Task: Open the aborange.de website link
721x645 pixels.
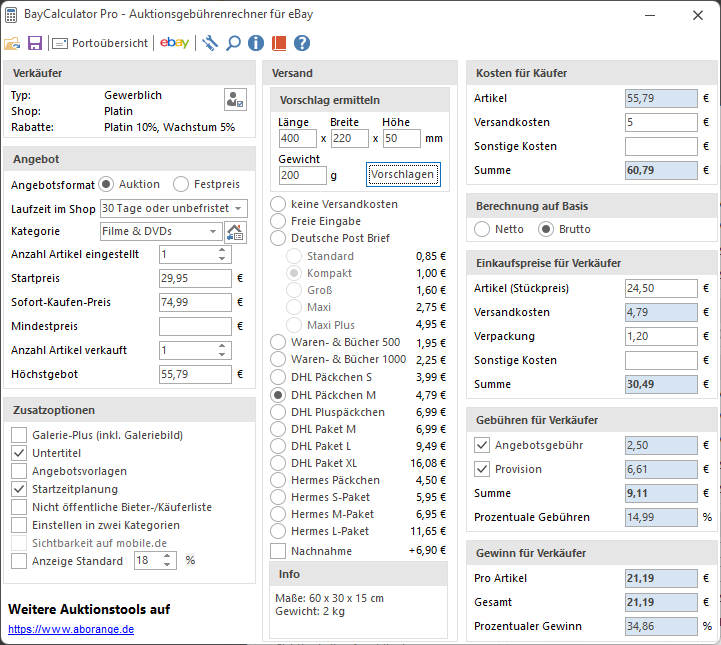Action: 71,629
